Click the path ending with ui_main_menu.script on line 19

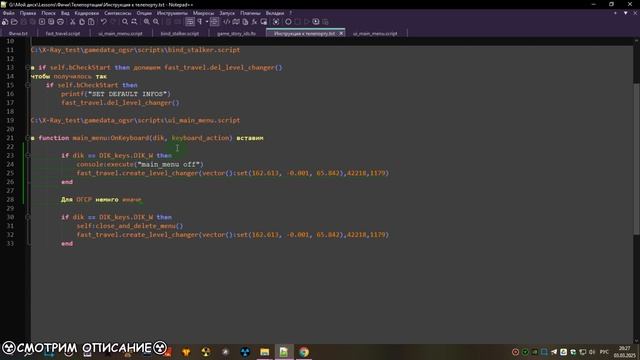pyautogui.click(x=136, y=120)
